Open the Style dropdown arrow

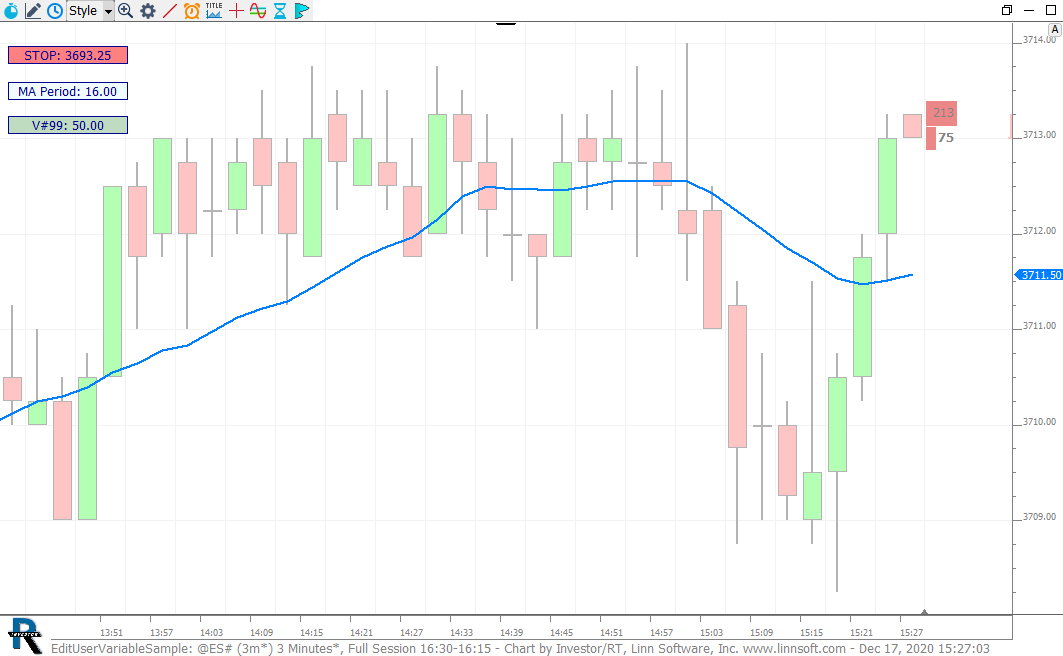coord(108,11)
